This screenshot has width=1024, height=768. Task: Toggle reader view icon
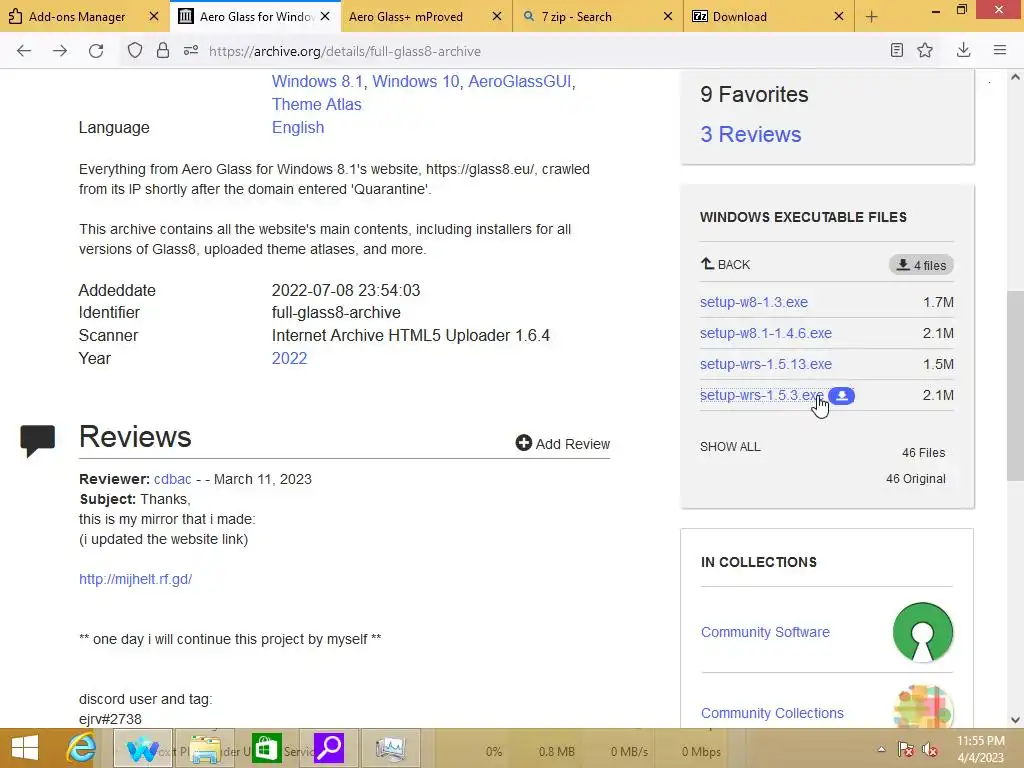point(897,50)
